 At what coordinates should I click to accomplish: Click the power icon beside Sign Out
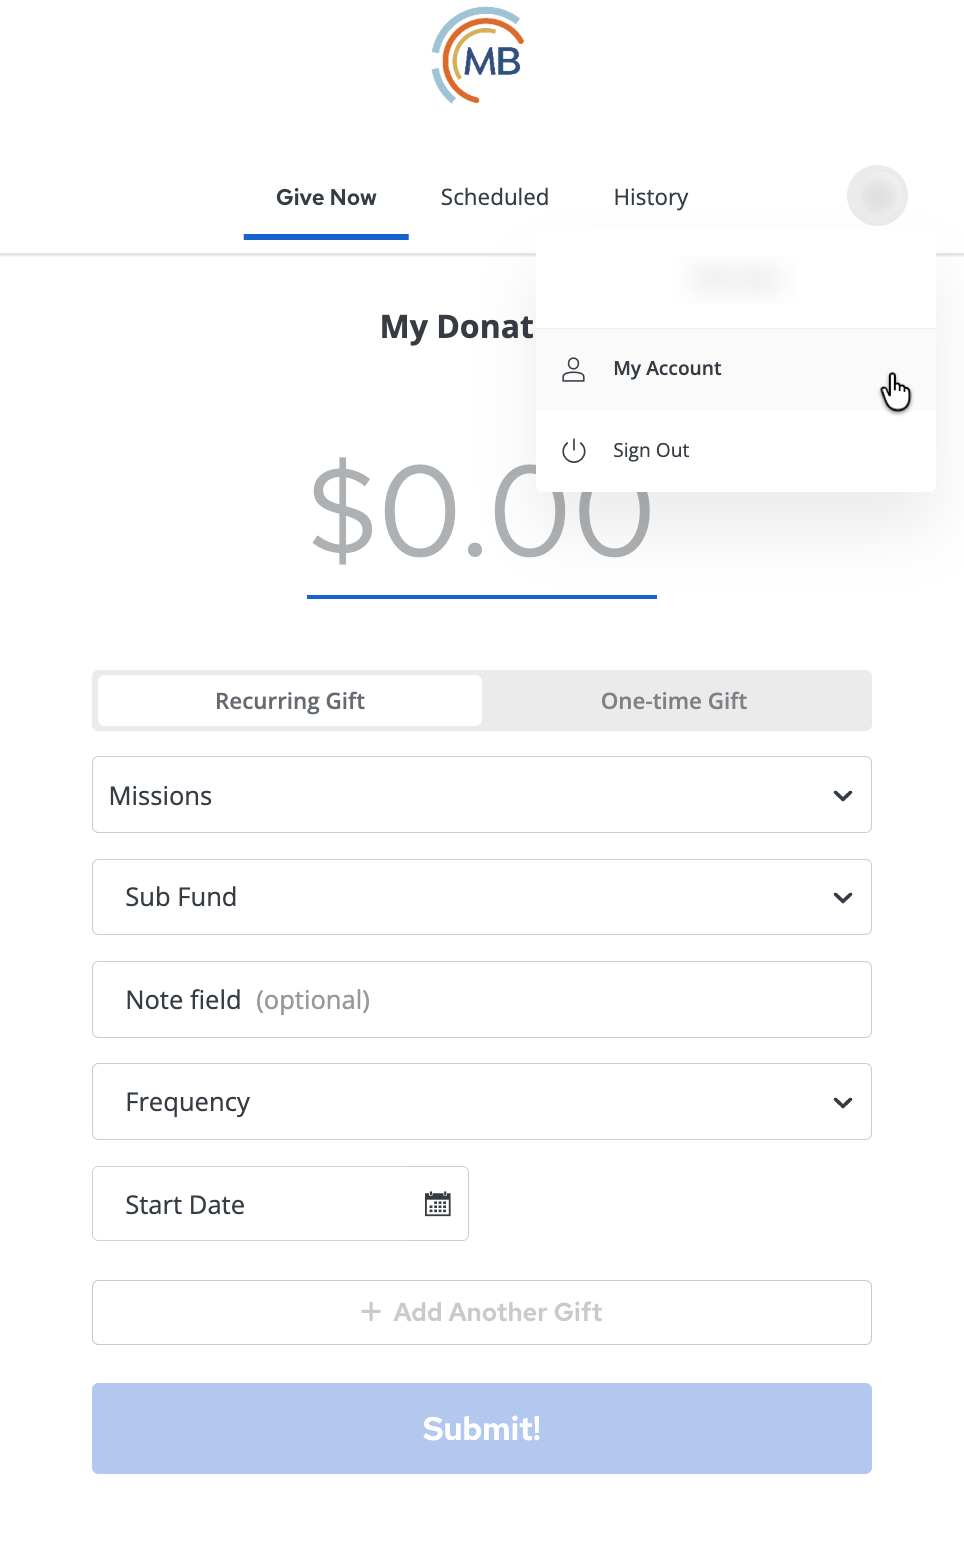(x=573, y=451)
